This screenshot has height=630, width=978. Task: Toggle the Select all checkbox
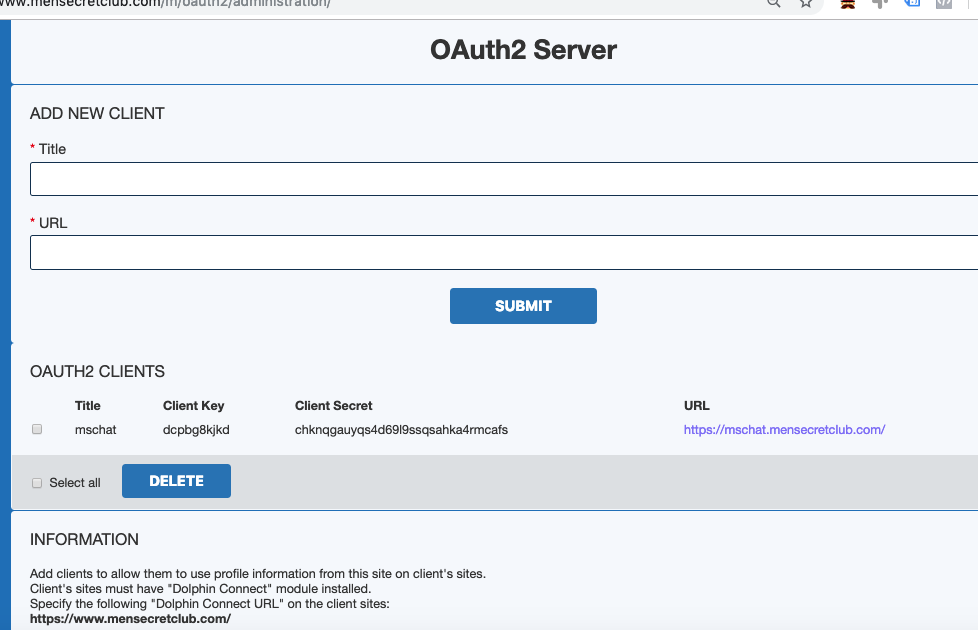tap(37, 483)
